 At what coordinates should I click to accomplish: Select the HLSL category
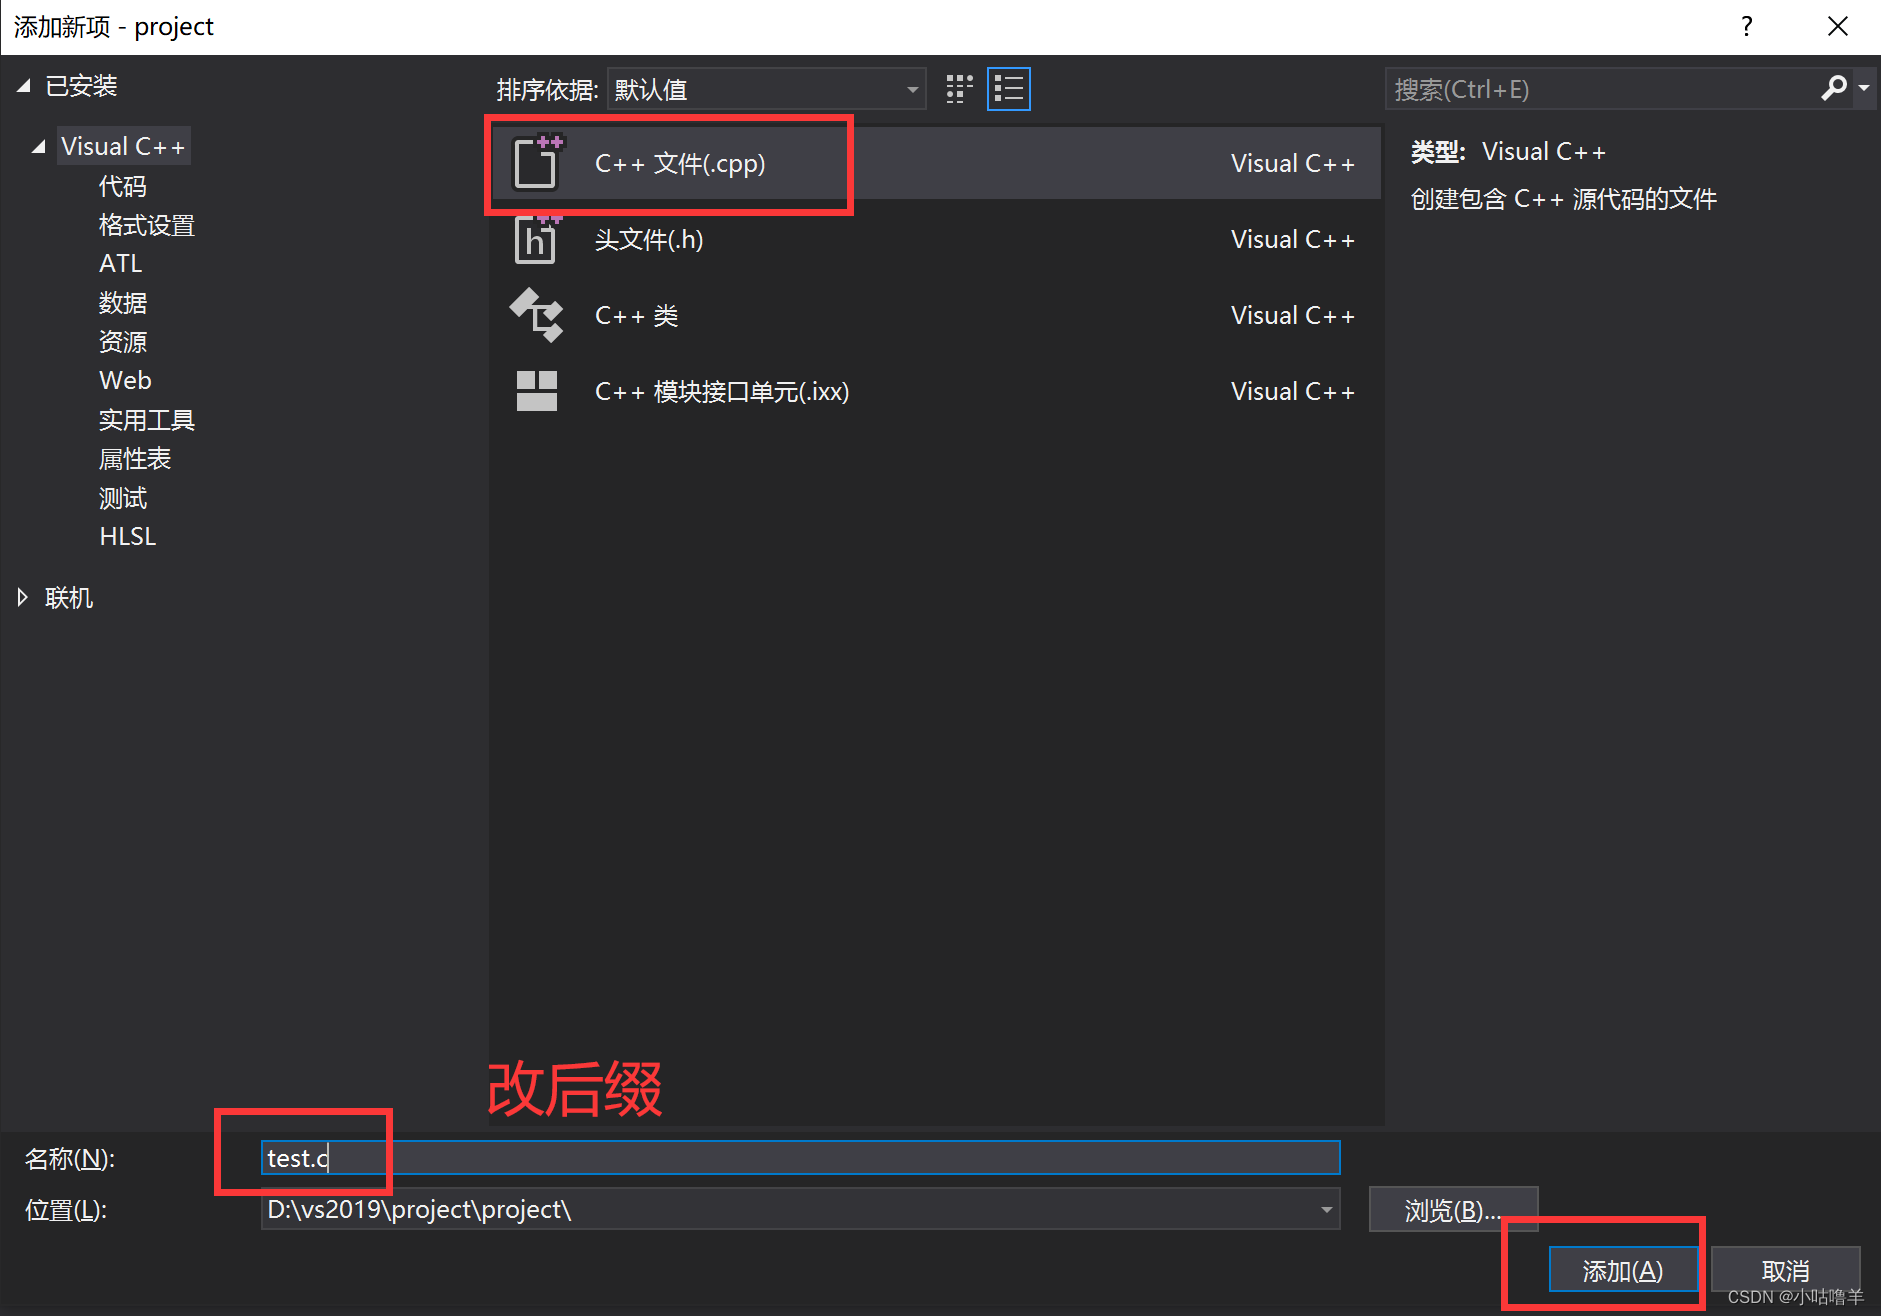click(127, 536)
